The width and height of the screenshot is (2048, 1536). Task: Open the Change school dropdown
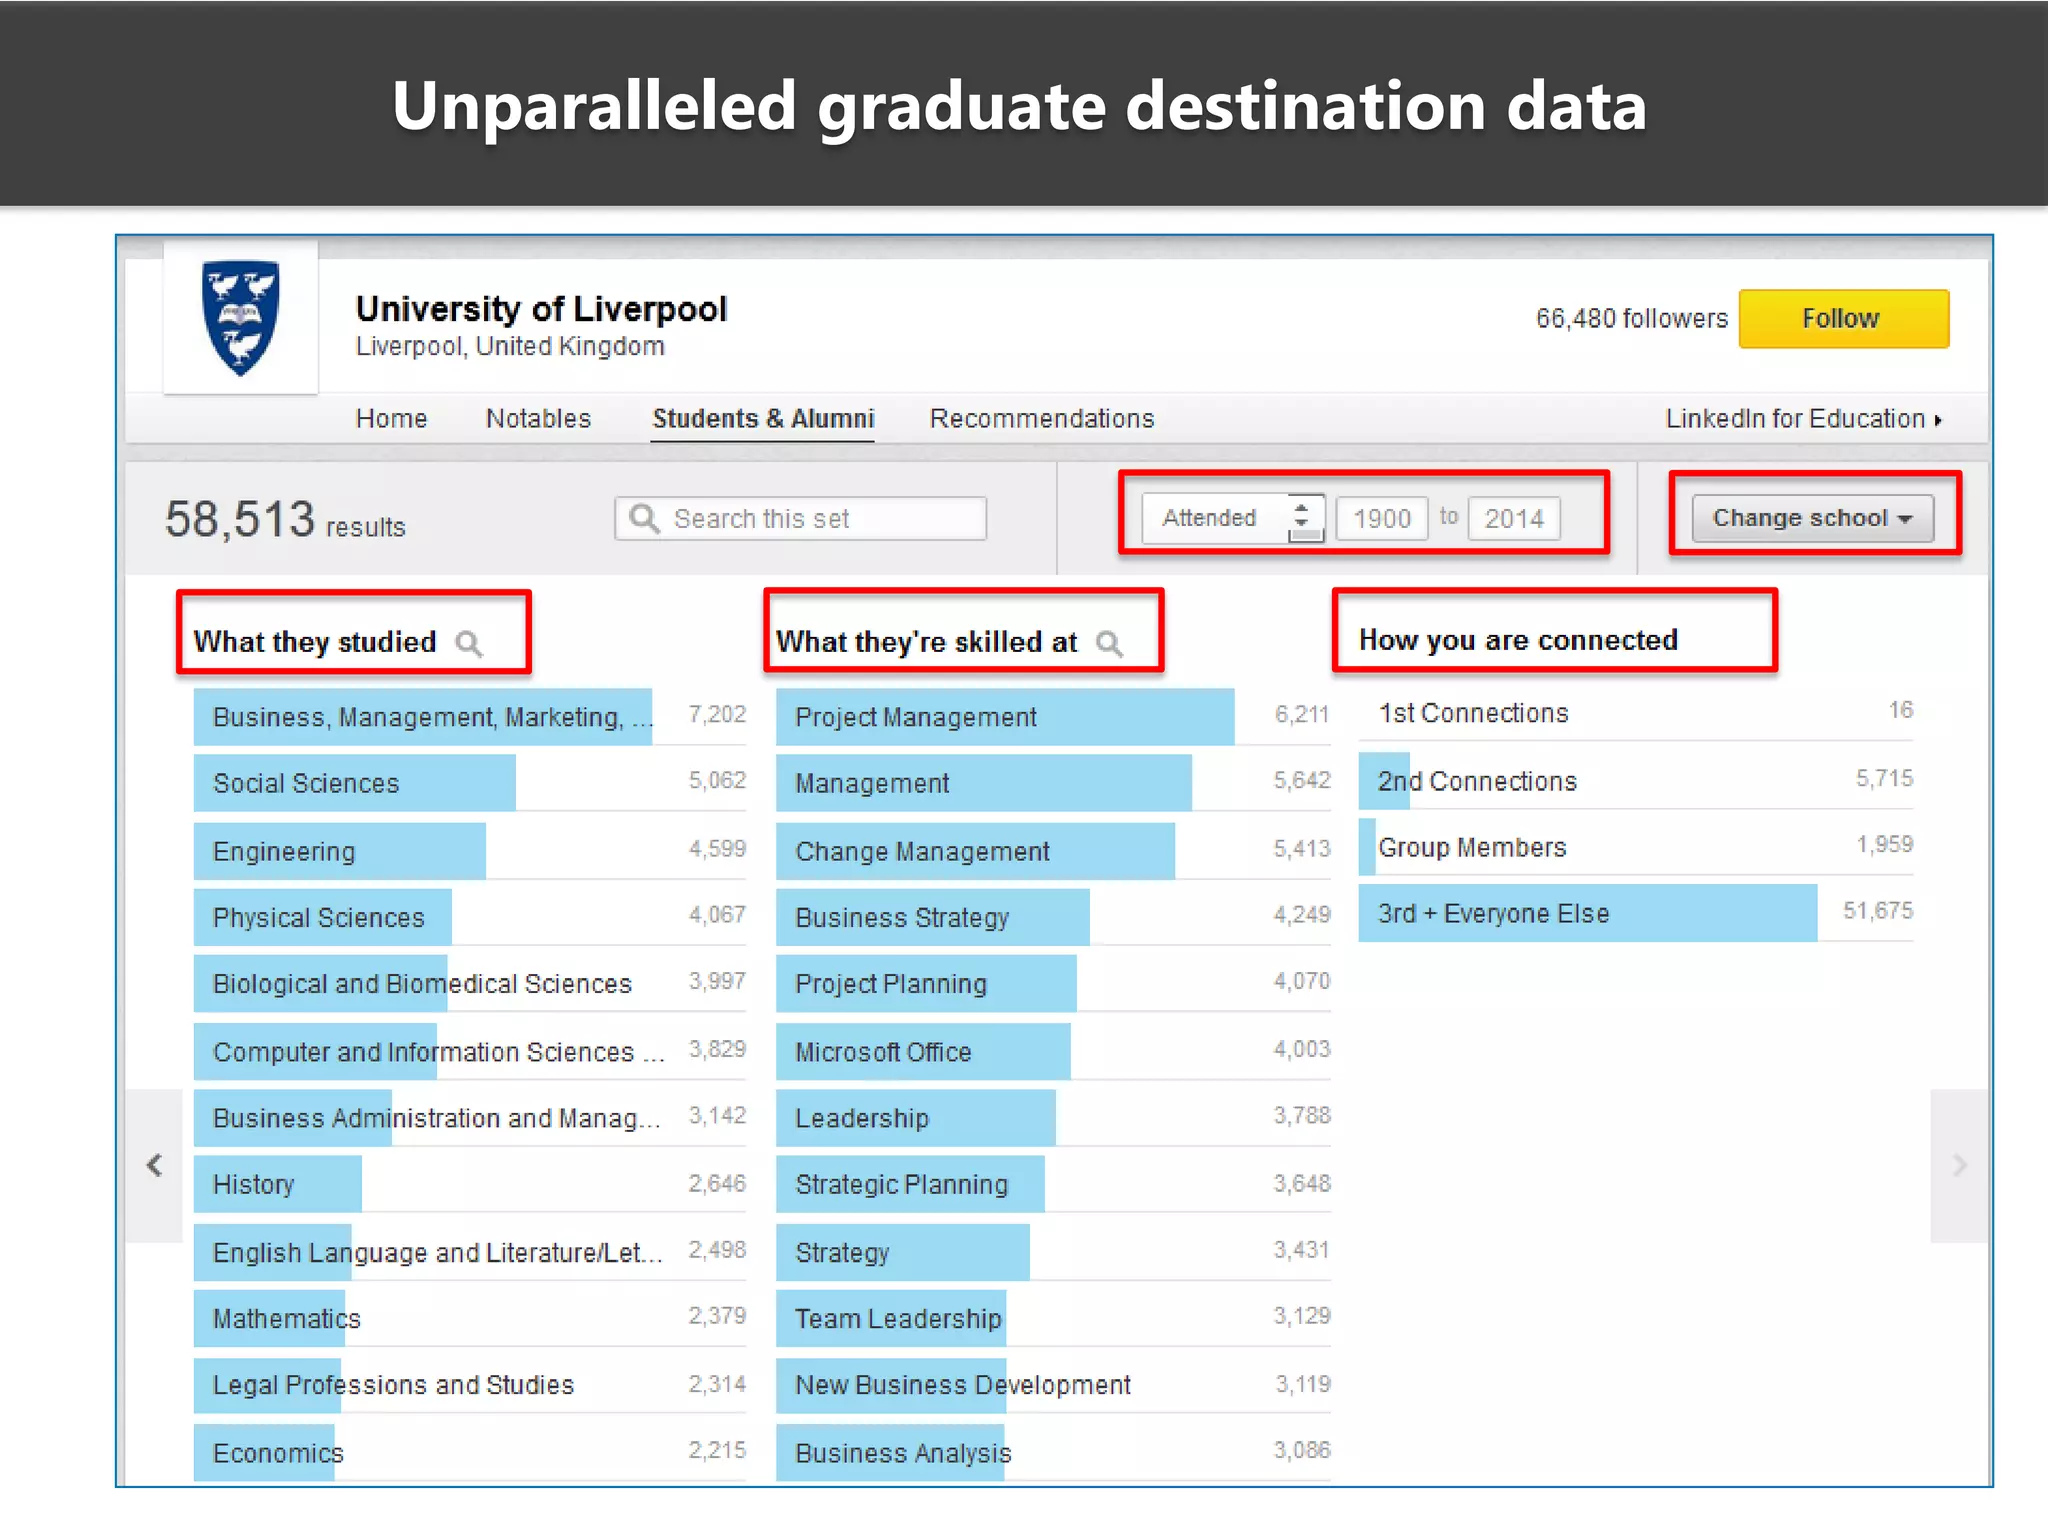pos(1812,518)
